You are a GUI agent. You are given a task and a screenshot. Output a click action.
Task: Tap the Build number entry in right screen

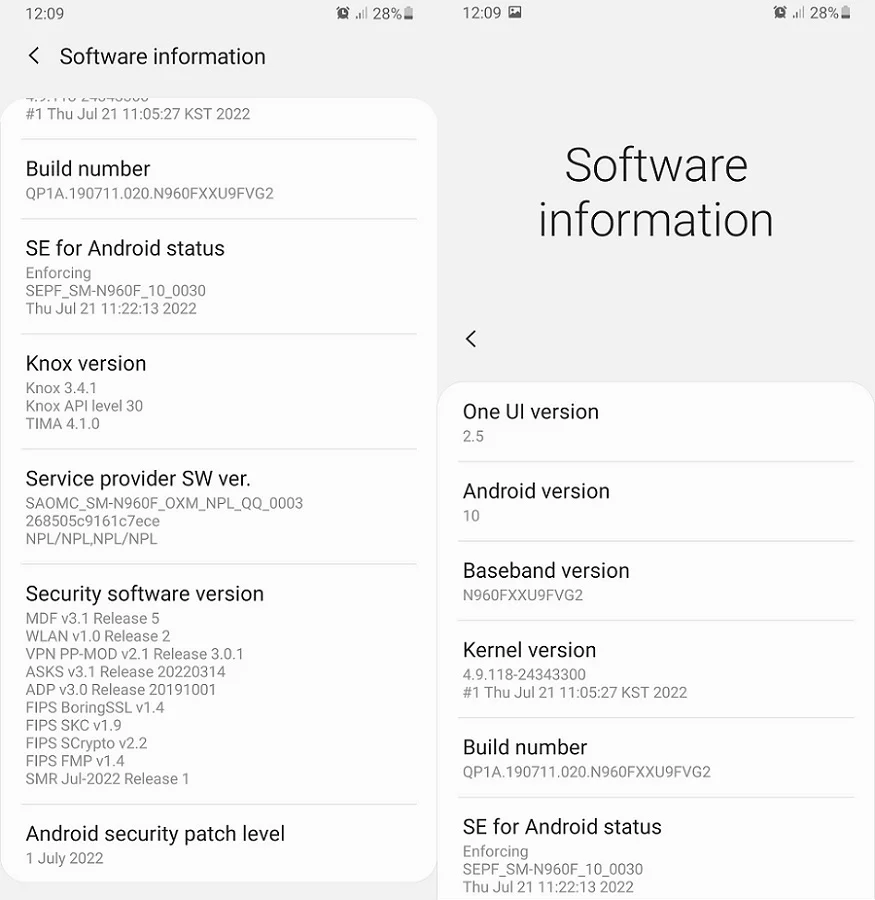[656, 758]
